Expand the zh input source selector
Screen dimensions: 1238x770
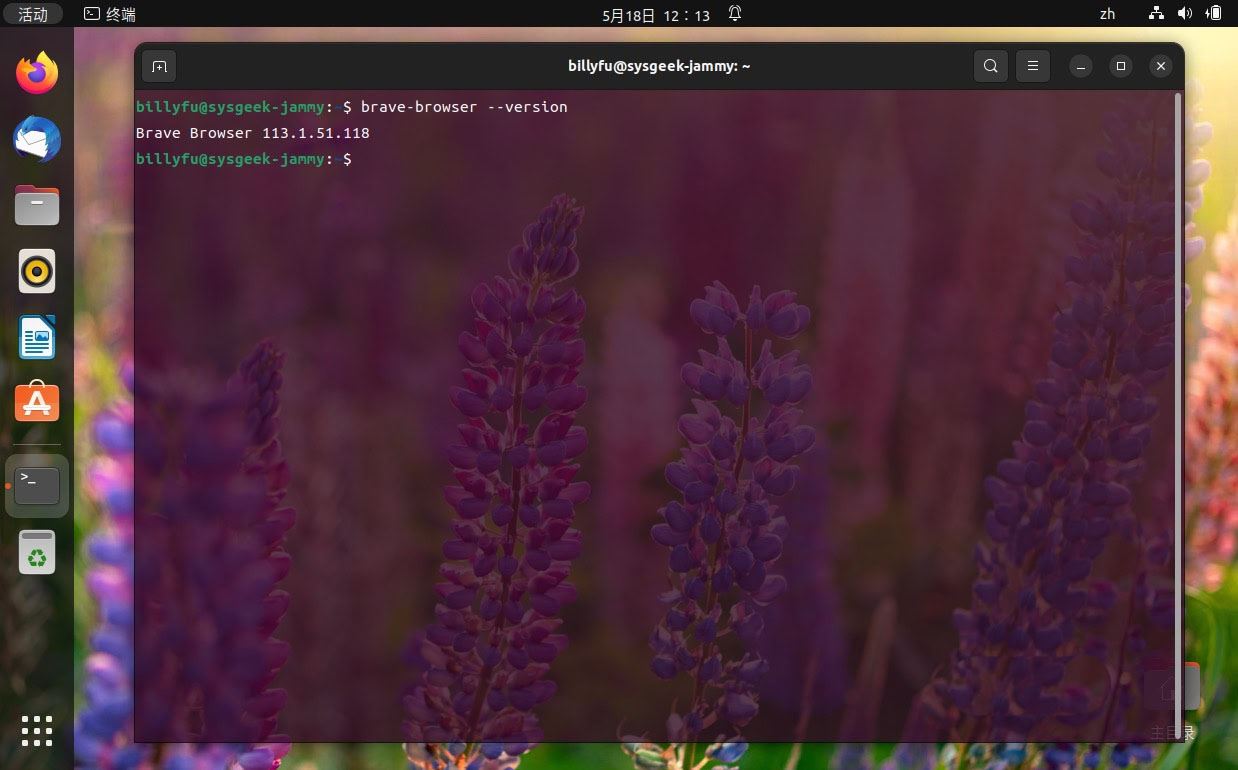(1107, 14)
